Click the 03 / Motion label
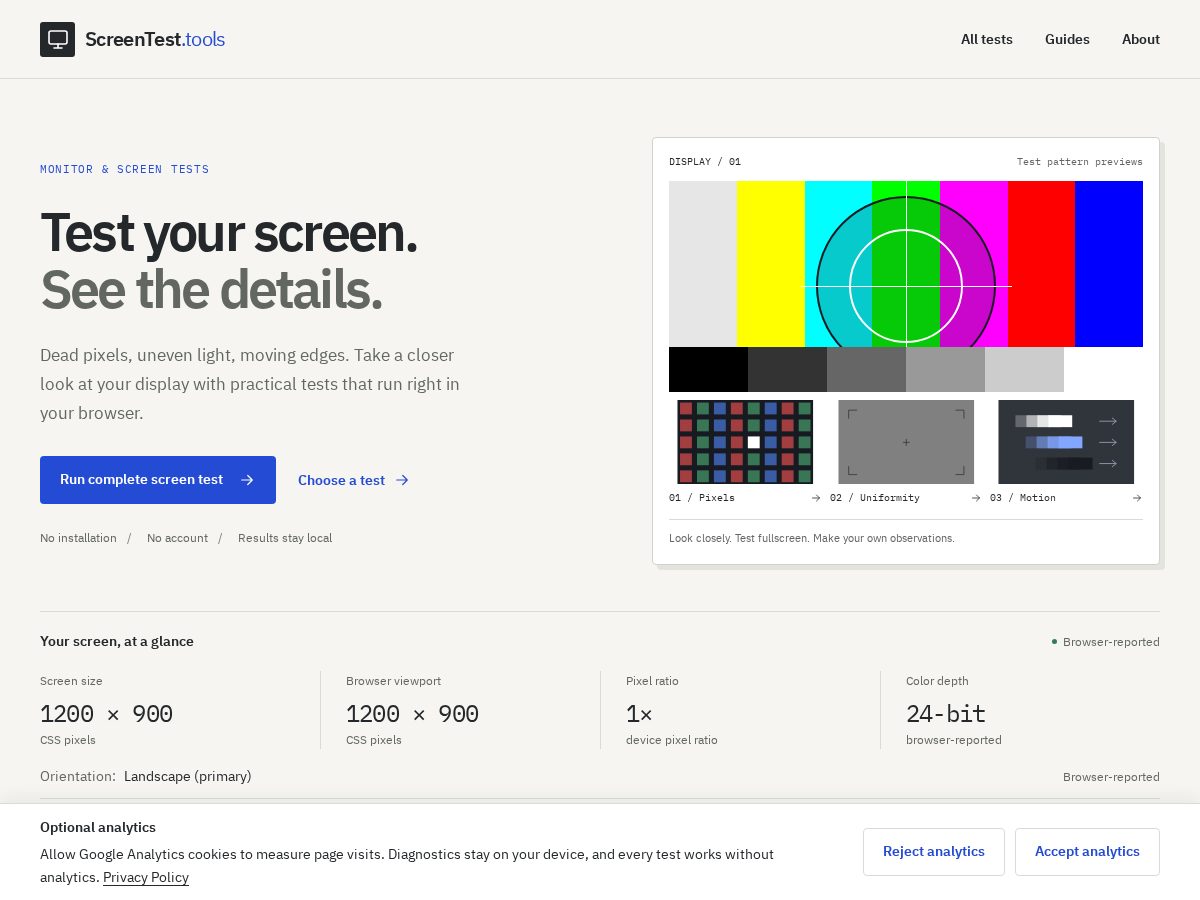Screen dimensions: 1200x900 coord(1023,498)
